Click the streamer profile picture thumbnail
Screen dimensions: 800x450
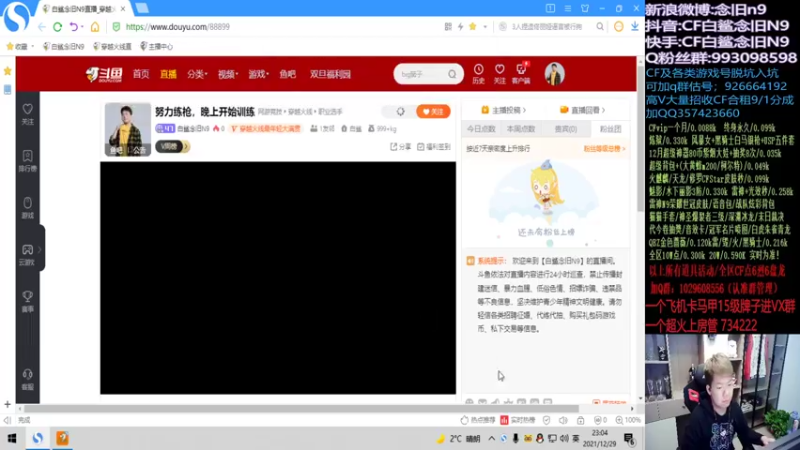(x=128, y=129)
